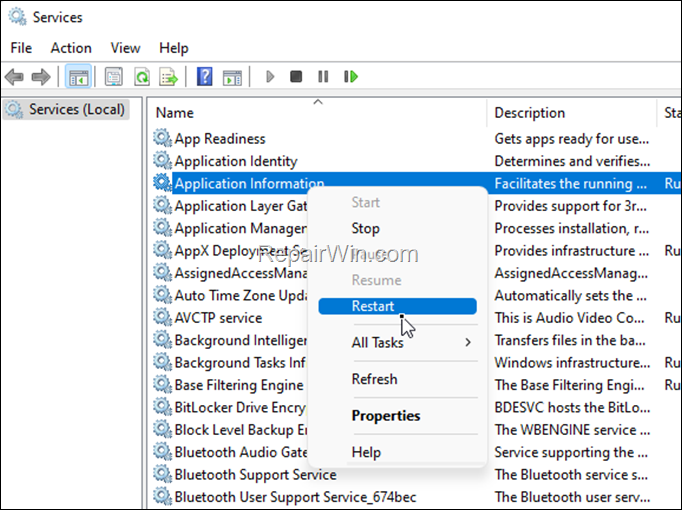Sort by the Description column header

[529, 113]
